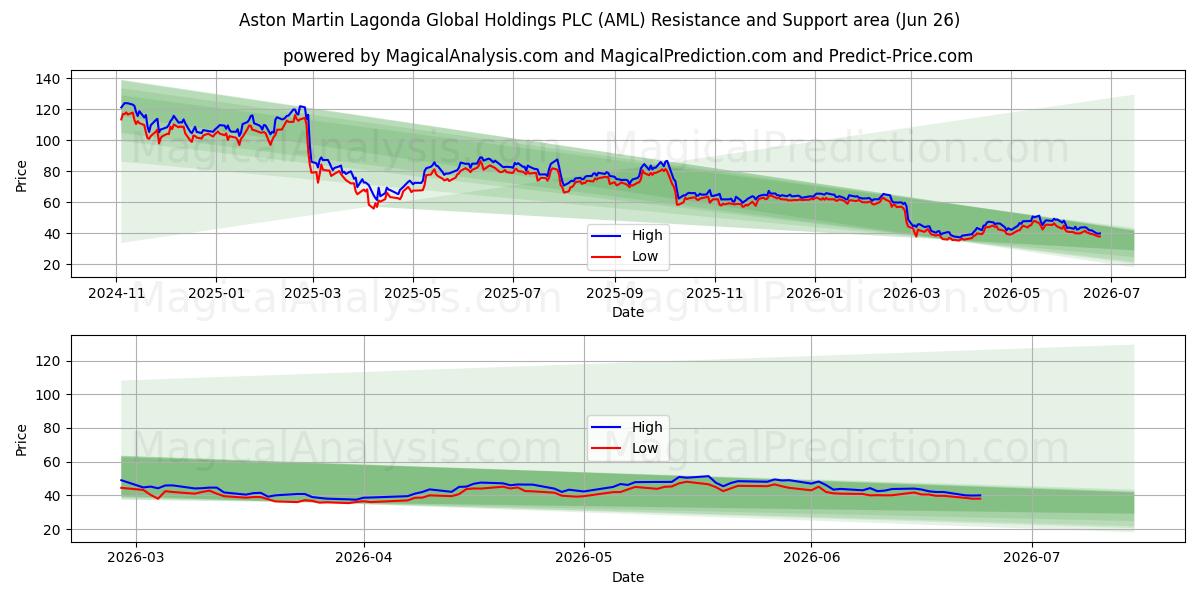Click the '2026-04' tick label on bottom chart
This screenshot has width=1200, height=600.
[364, 558]
